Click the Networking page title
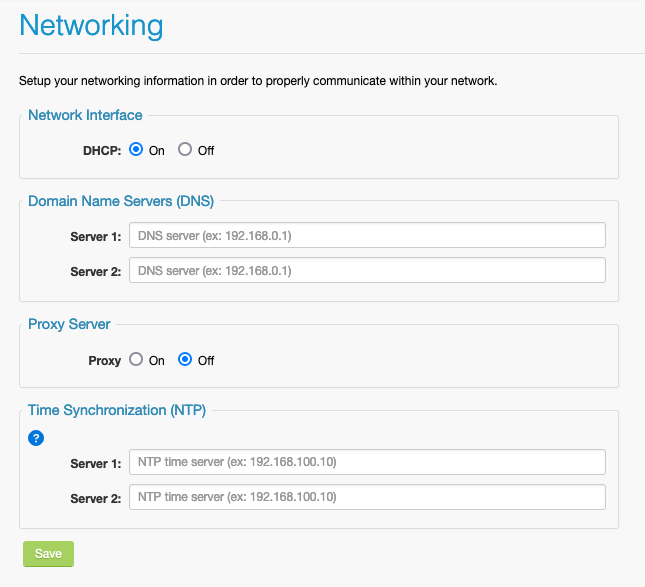The image size is (645, 587). (91, 25)
